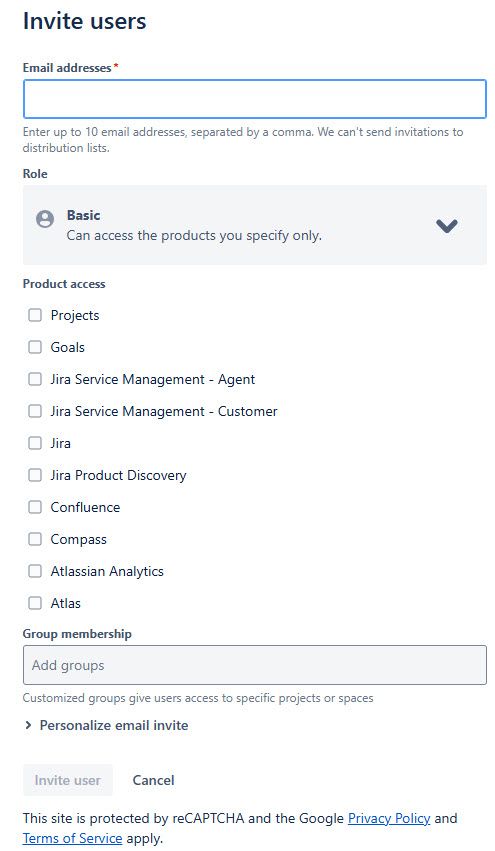Screen dimensions: 495x851
Task: Click the Basic role user avatar icon
Action: 45,219
